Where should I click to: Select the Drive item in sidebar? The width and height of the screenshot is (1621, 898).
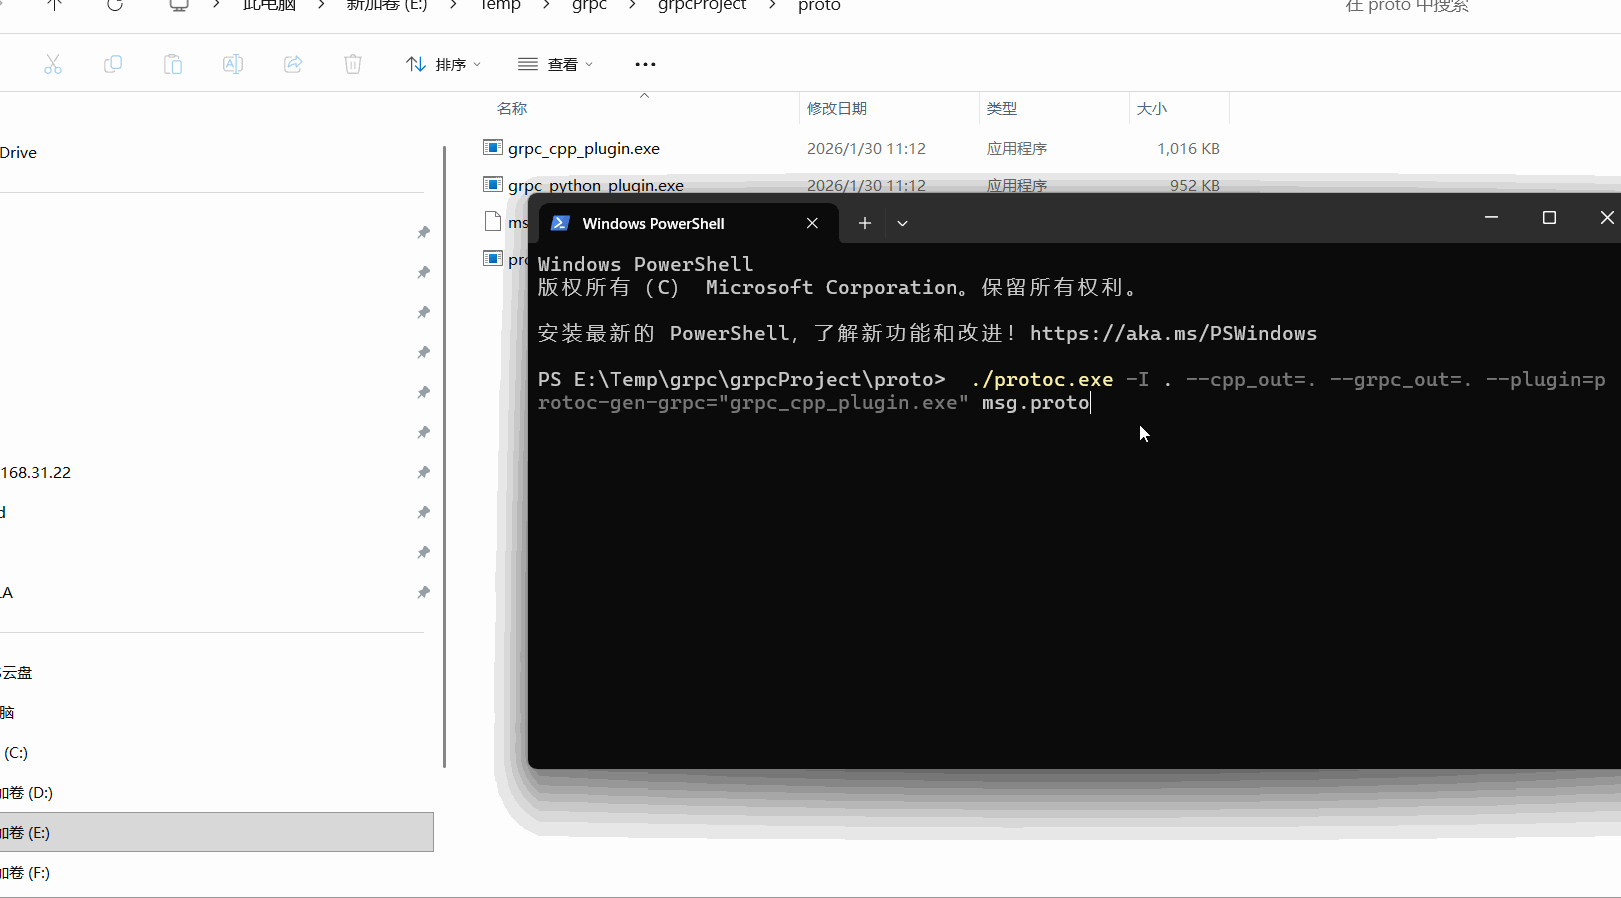click(x=19, y=152)
